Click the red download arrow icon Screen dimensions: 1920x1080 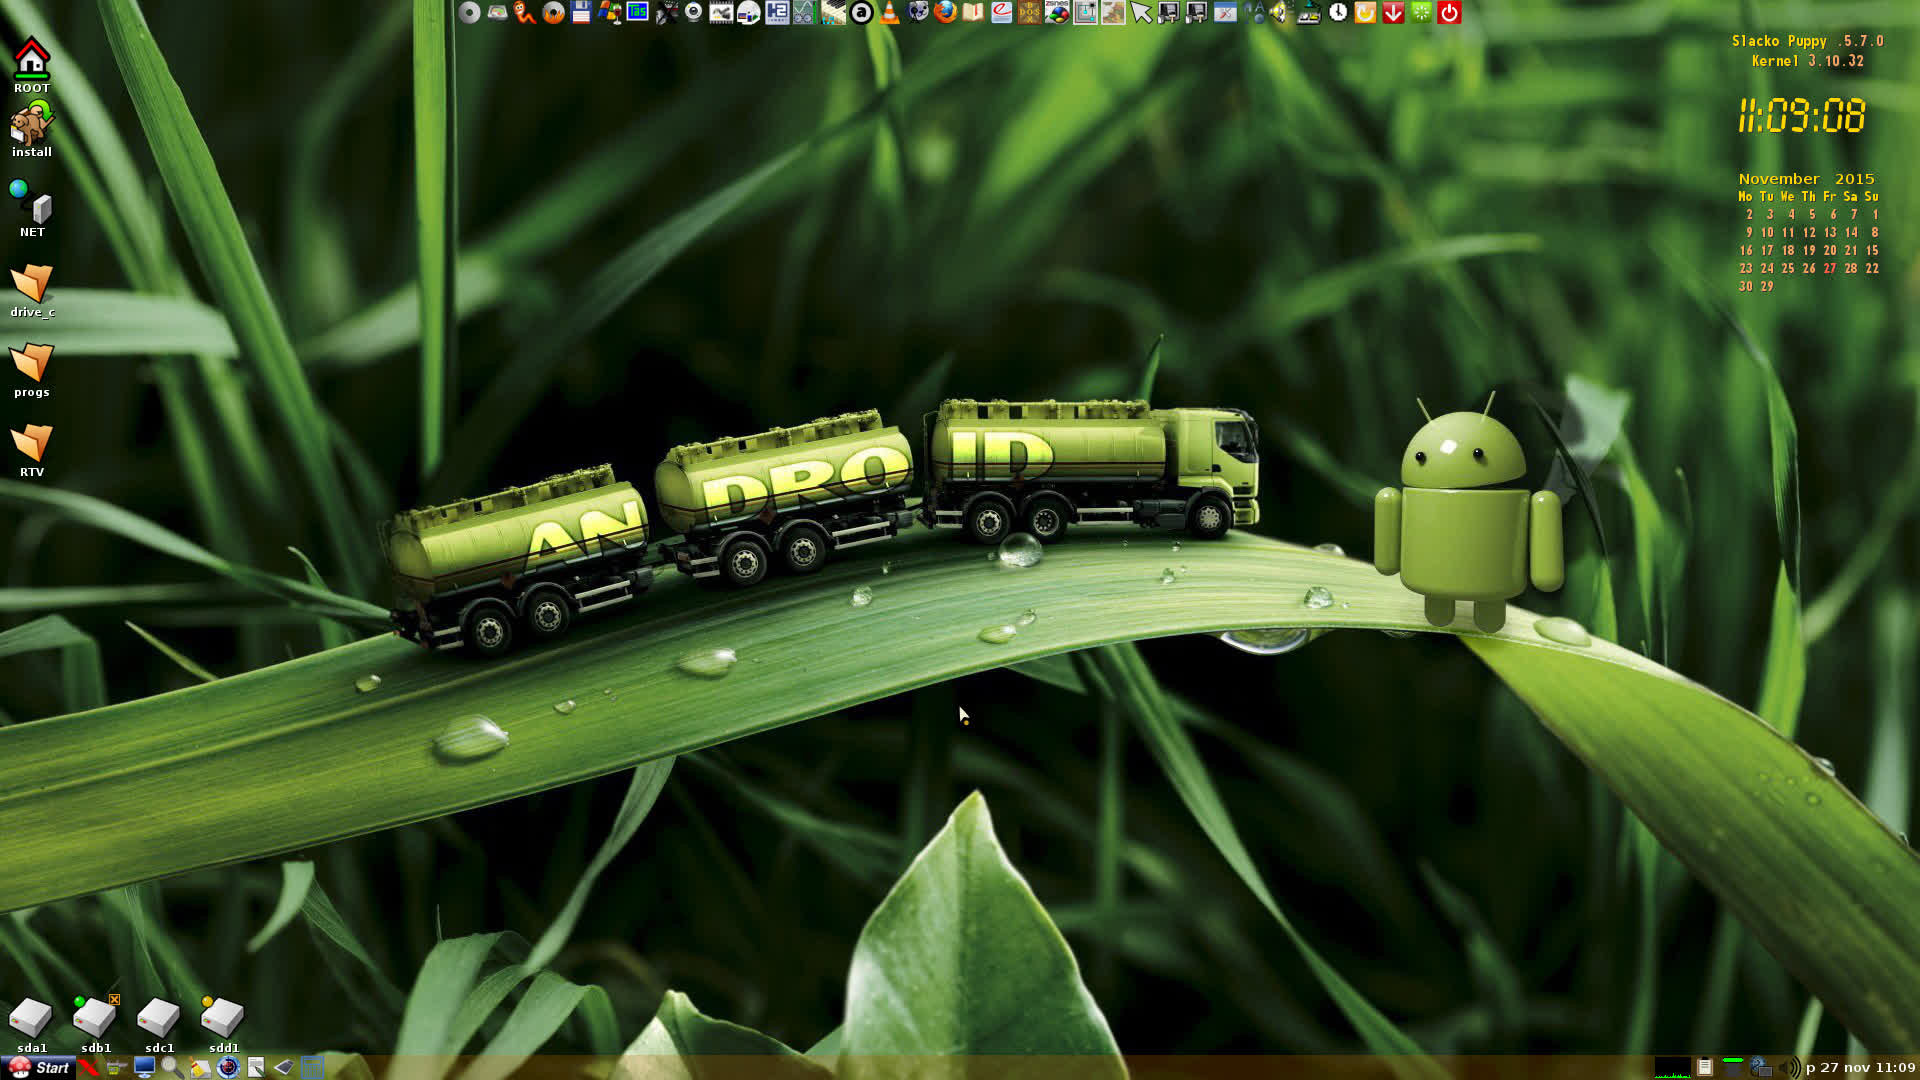[1393, 12]
